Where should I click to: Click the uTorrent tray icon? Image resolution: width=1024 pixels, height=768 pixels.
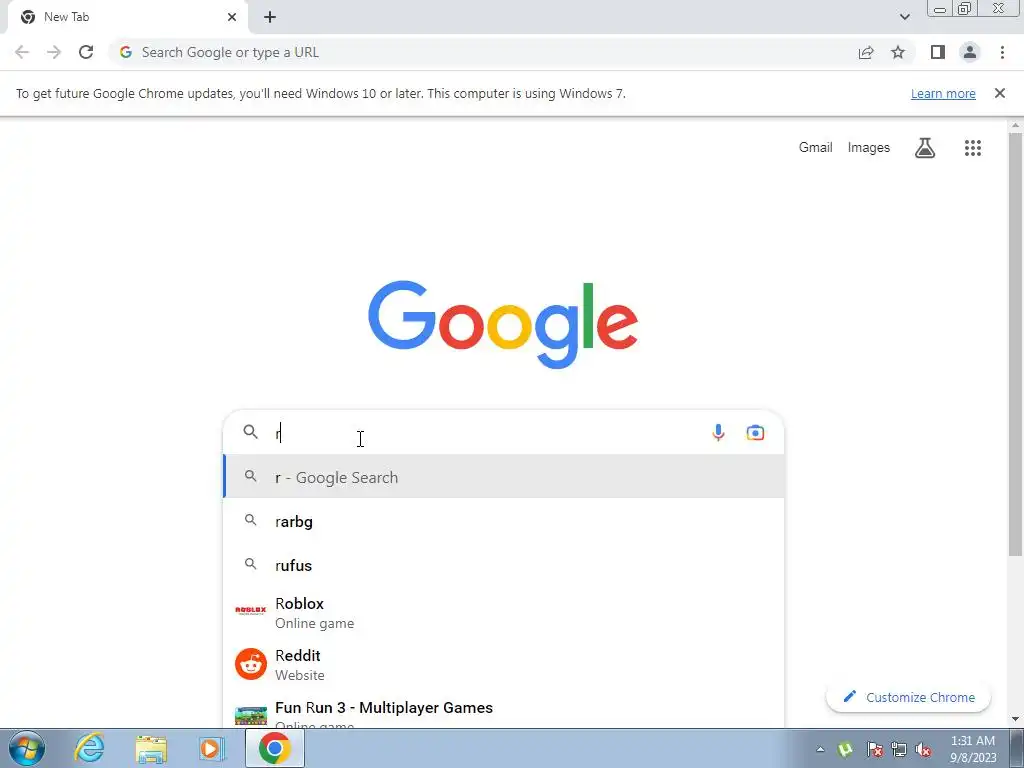tap(845, 749)
